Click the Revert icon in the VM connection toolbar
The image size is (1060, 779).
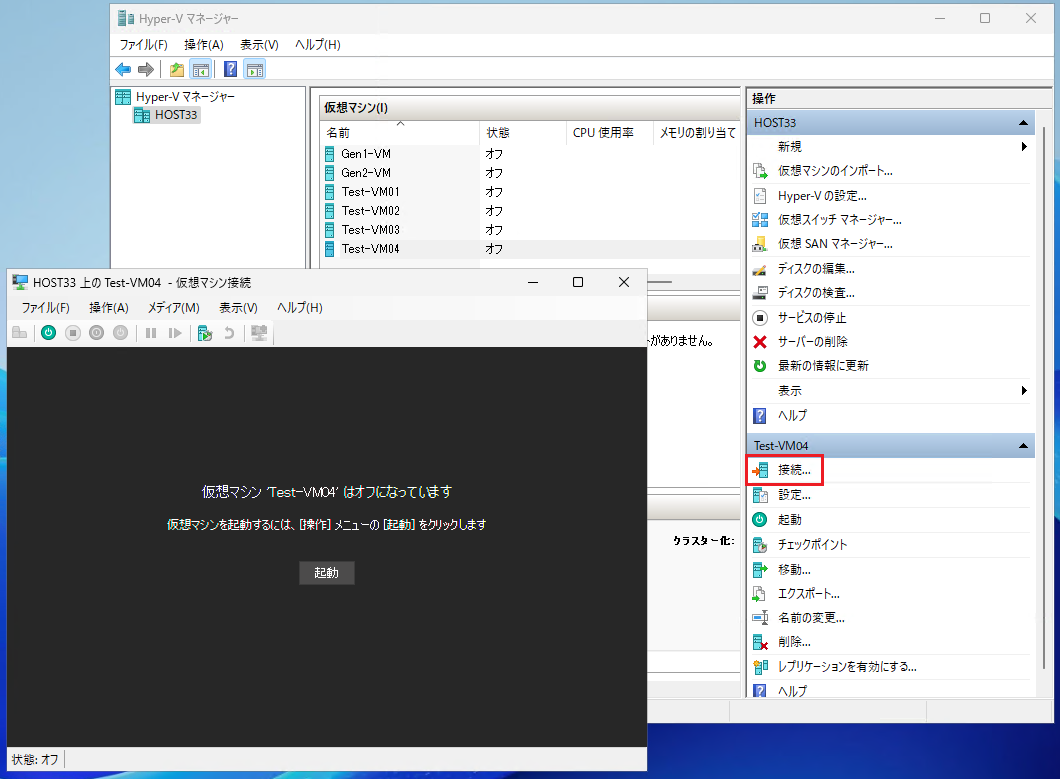coord(229,332)
